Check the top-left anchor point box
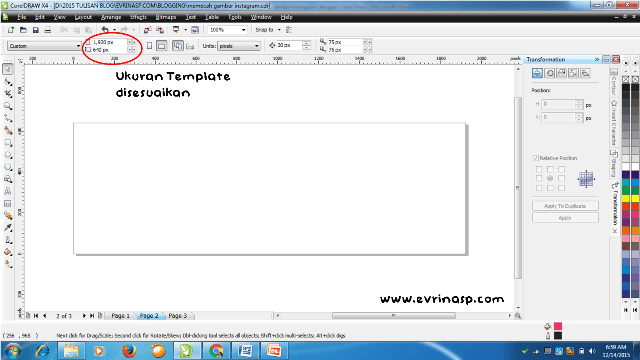640x360 pixels. (539, 169)
